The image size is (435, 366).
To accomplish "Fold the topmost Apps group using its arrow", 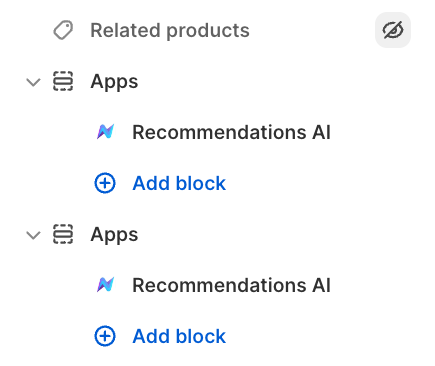I will tap(33, 82).
